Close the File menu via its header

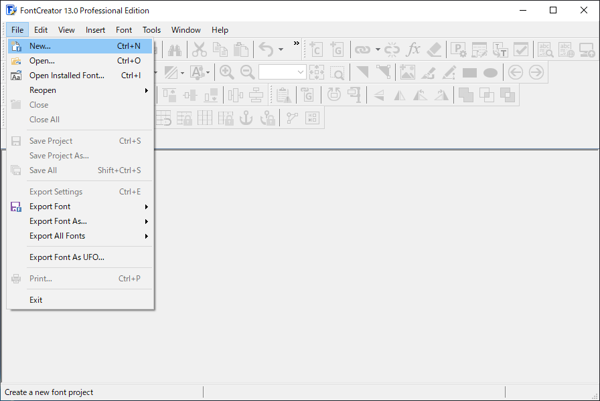point(17,30)
